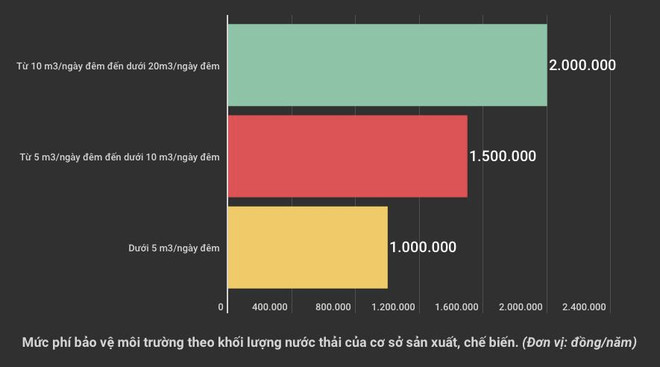This screenshot has height=367, width=660.
Task: Click the white vertical axis line
Action: pyautogui.click(x=228, y=164)
